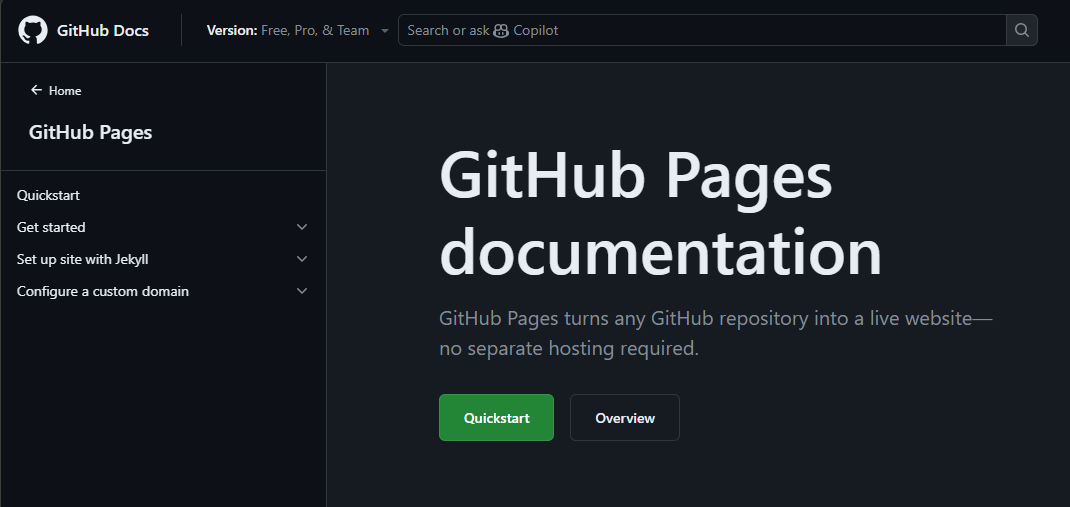
Task: Click the intro text about live website
Action: coord(715,334)
